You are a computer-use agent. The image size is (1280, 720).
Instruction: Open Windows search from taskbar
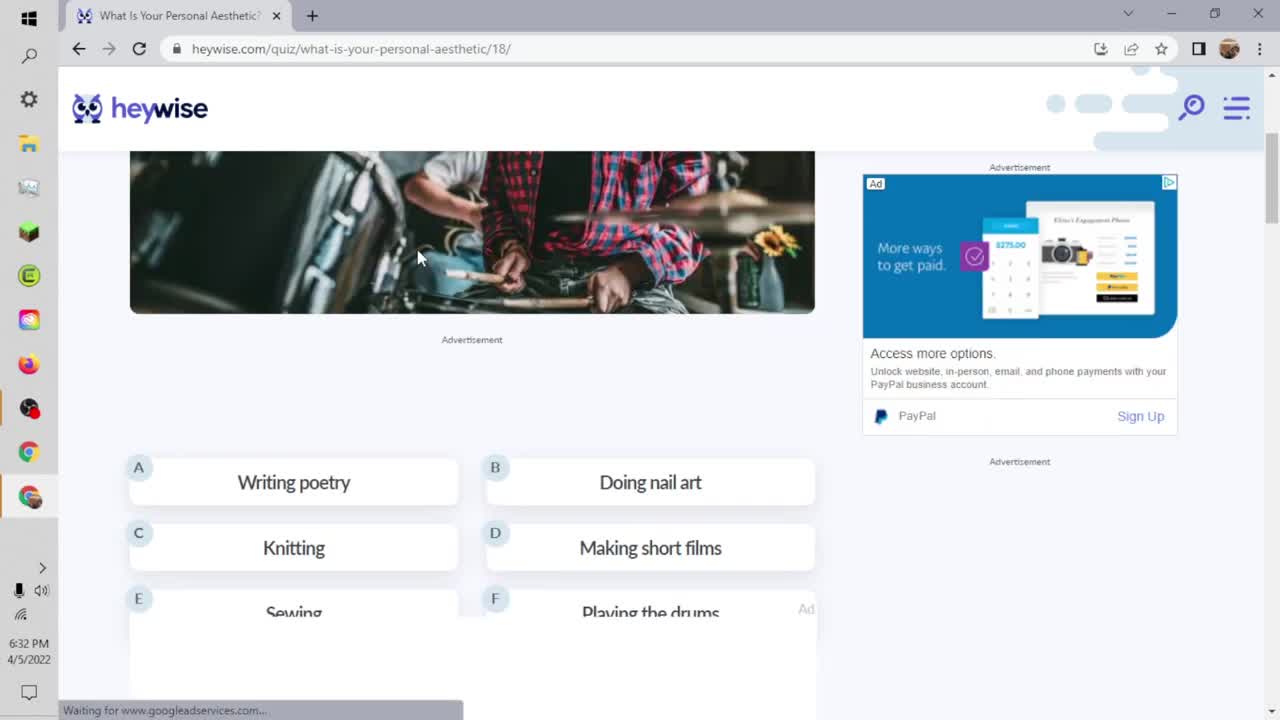(29, 57)
